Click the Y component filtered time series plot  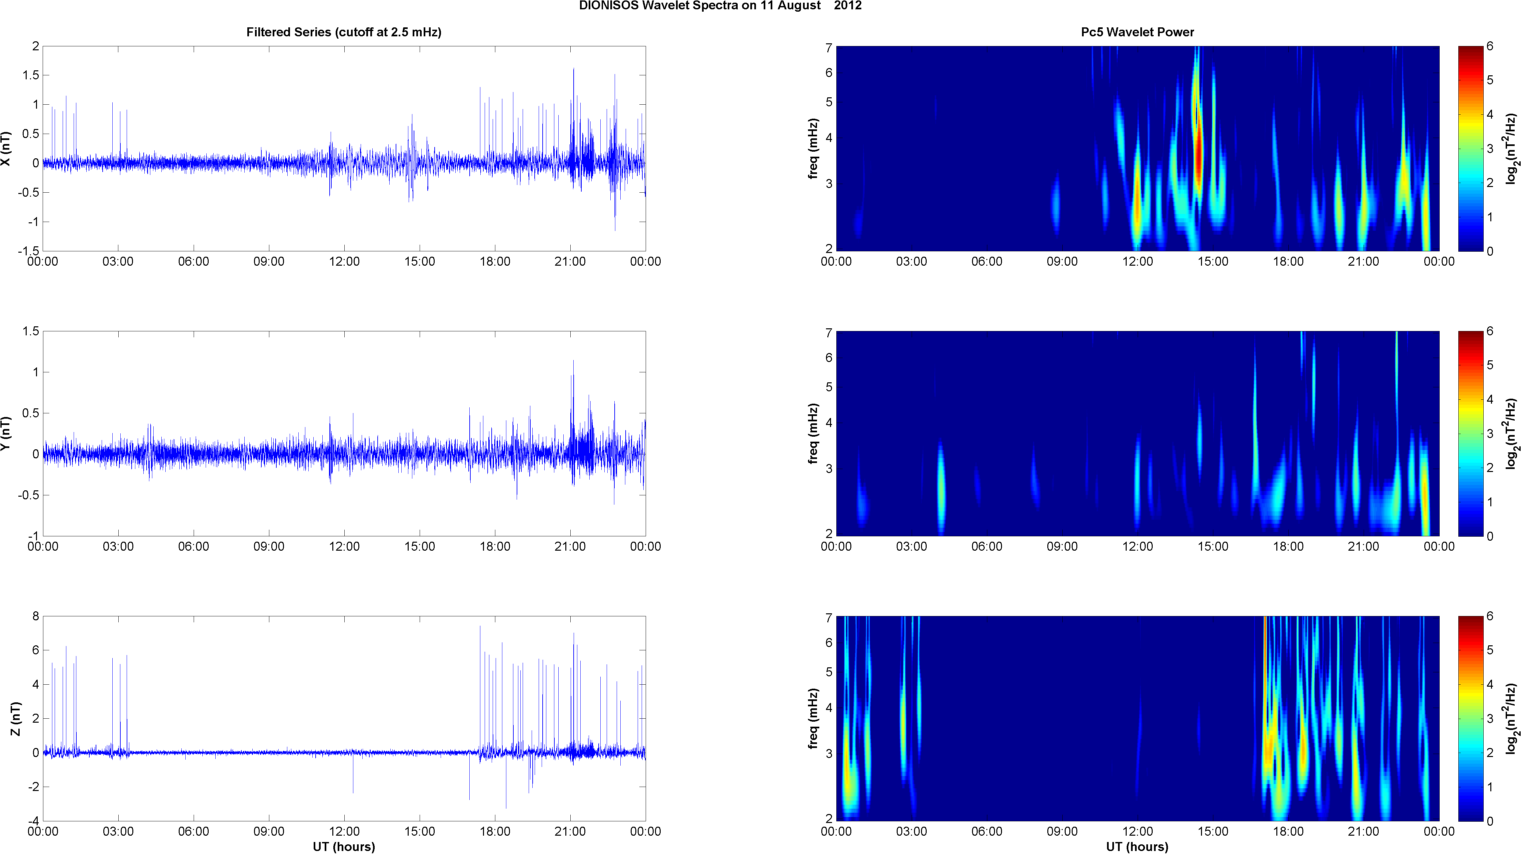(x=344, y=433)
